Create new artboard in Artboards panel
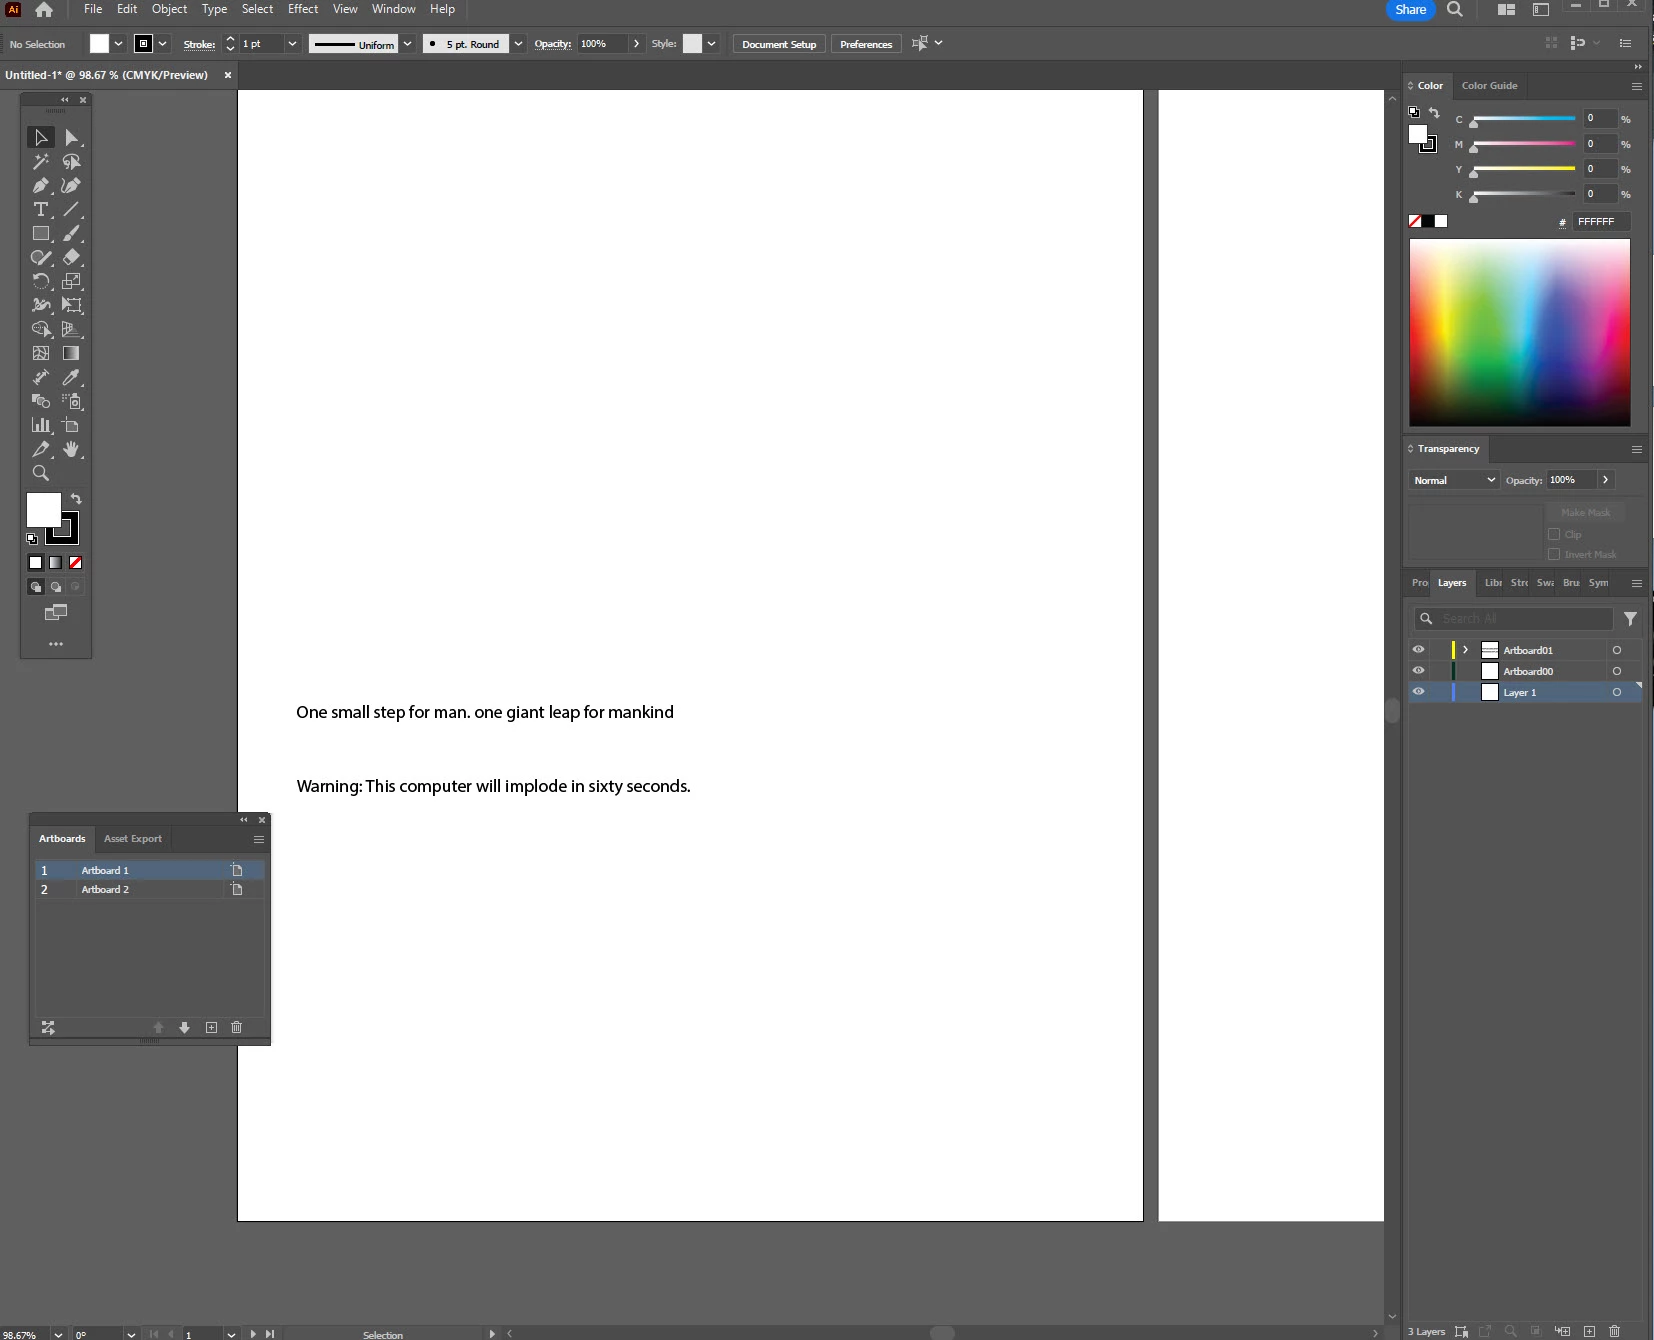This screenshot has height=1340, width=1654. coord(211,1027)
